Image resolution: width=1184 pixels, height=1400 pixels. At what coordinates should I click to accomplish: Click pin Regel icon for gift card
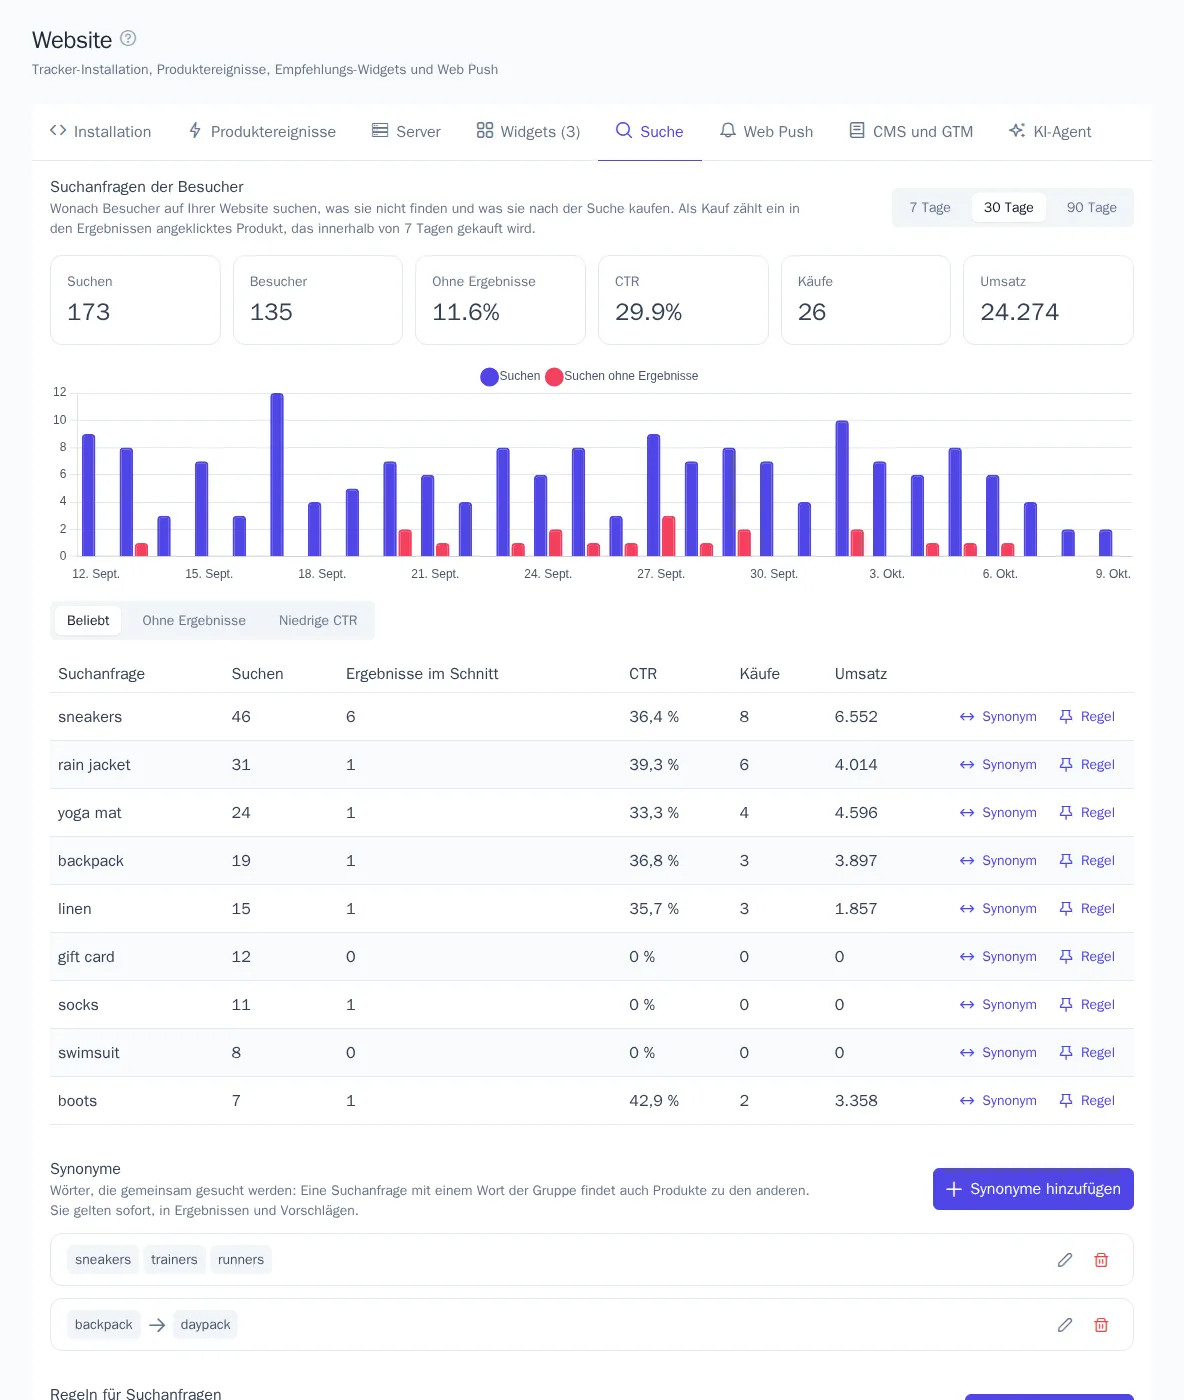[1066, 957]
